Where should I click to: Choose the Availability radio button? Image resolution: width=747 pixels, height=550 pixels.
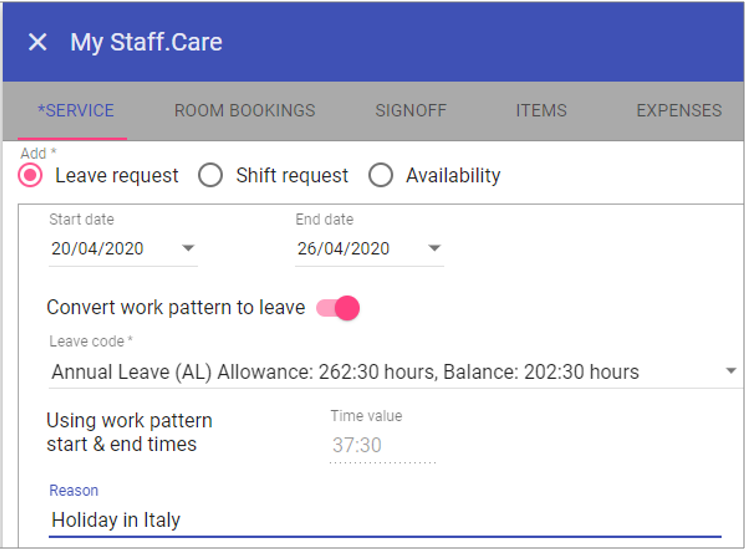pyautogui.click(x=381, y=176)
